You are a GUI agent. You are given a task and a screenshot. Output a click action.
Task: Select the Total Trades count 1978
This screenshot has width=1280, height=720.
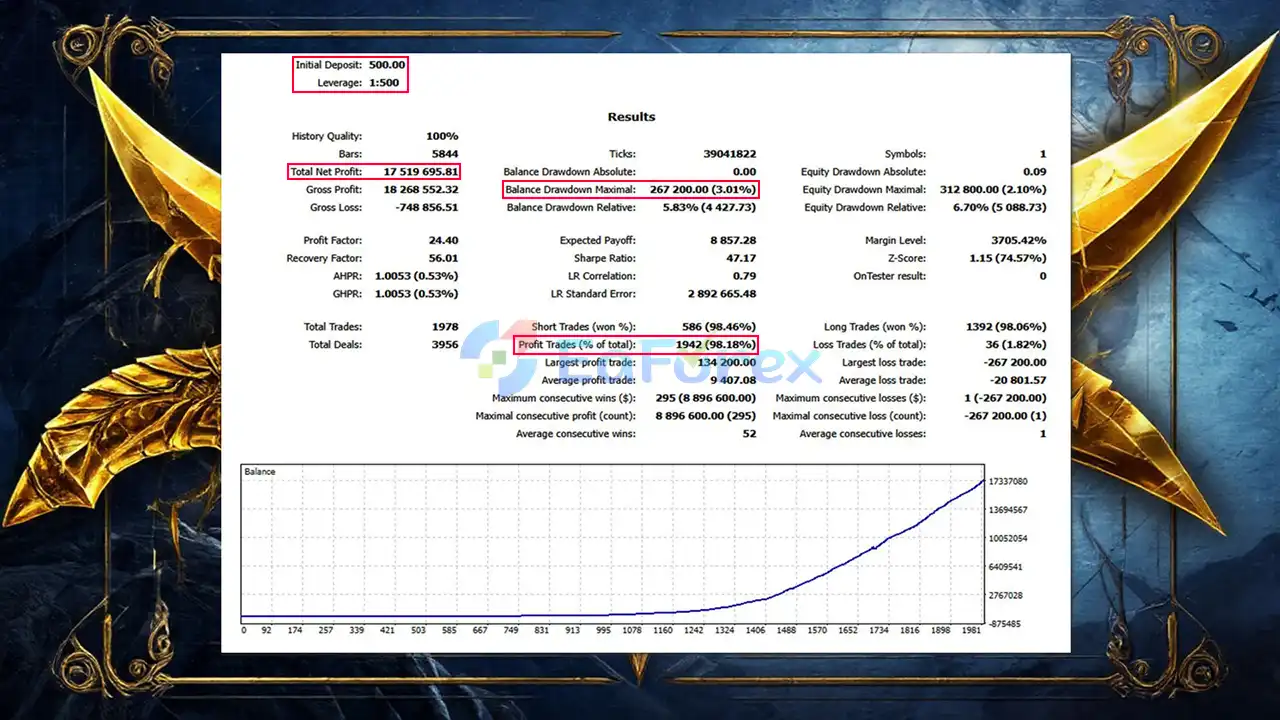click(x=444, y=327)
